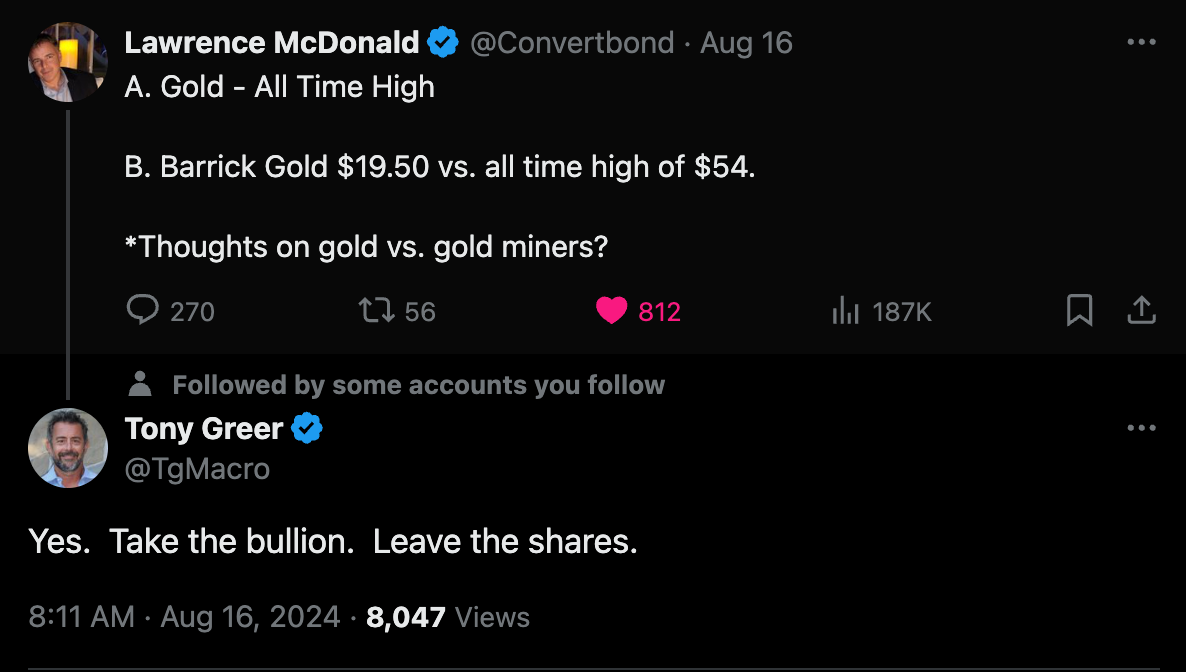
Task: Click Tony Greer's profile picture
Action: point(68,448)
